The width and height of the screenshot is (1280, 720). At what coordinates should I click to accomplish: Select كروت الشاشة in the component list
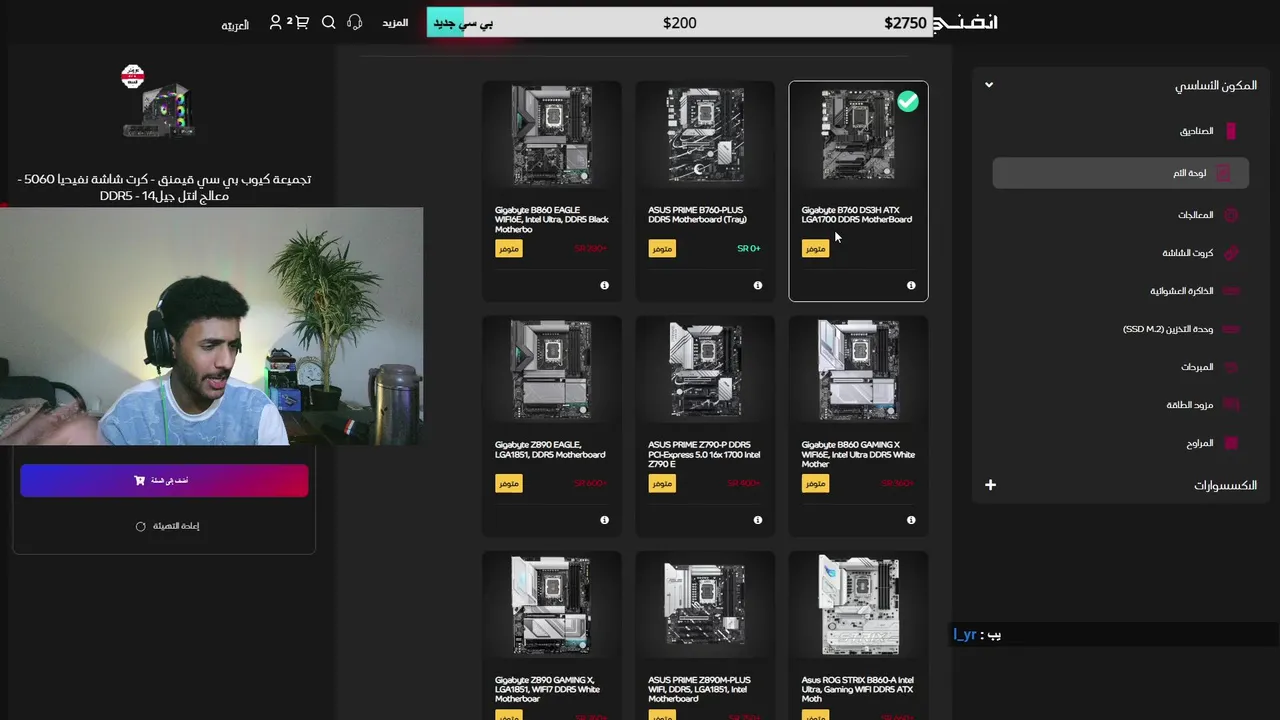[x=1188, y=253]
